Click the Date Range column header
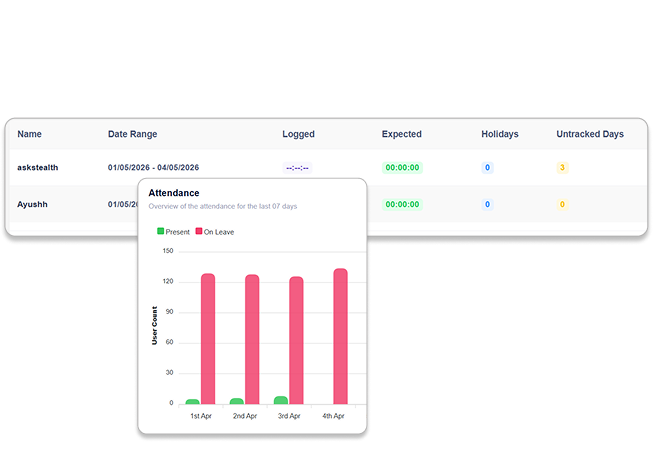The height and width of the screenshot is (460, 653). [x=132, y=134]
